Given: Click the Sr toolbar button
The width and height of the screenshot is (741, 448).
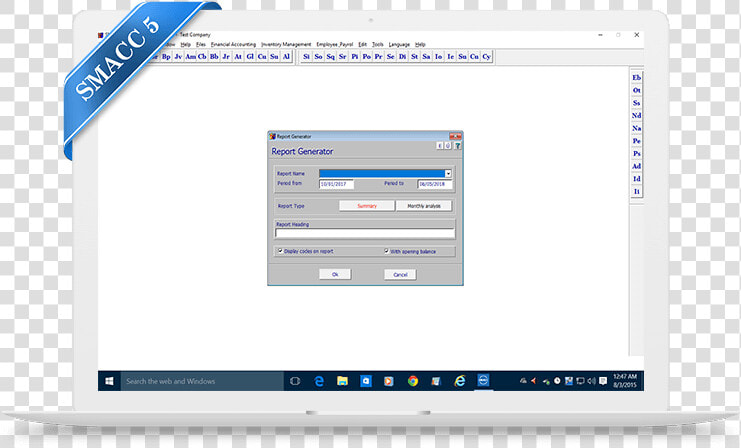Looking at the screenshot, I should (x=343, y=57).
